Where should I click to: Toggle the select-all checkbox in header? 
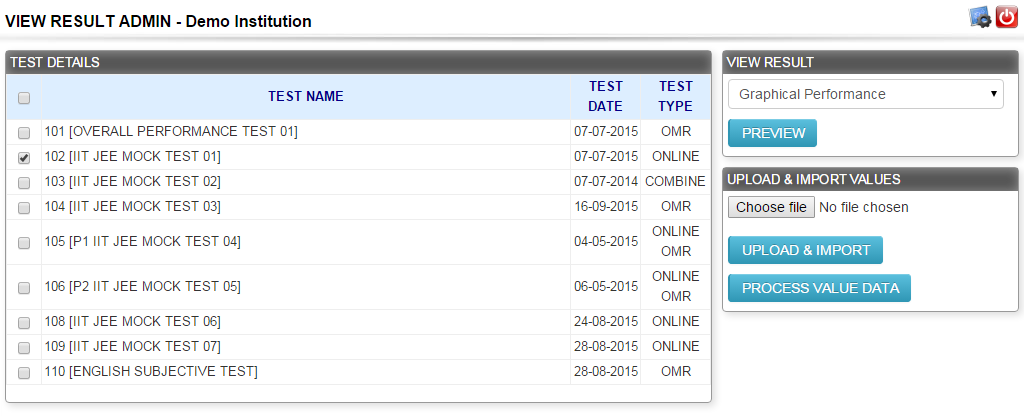(24, 98)
